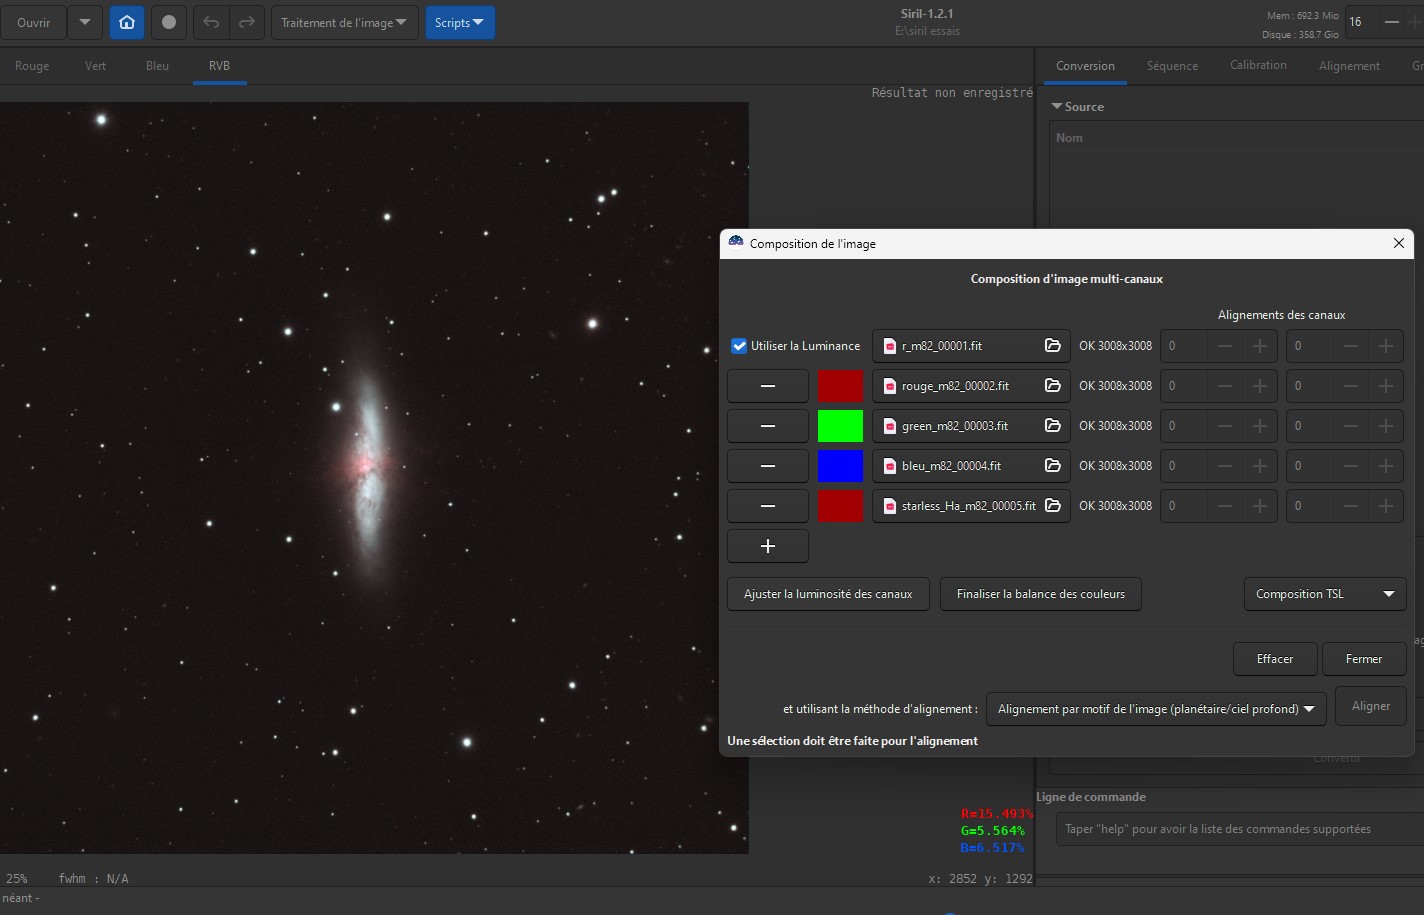Change the green layer color swatch

[x=840, y=426]
